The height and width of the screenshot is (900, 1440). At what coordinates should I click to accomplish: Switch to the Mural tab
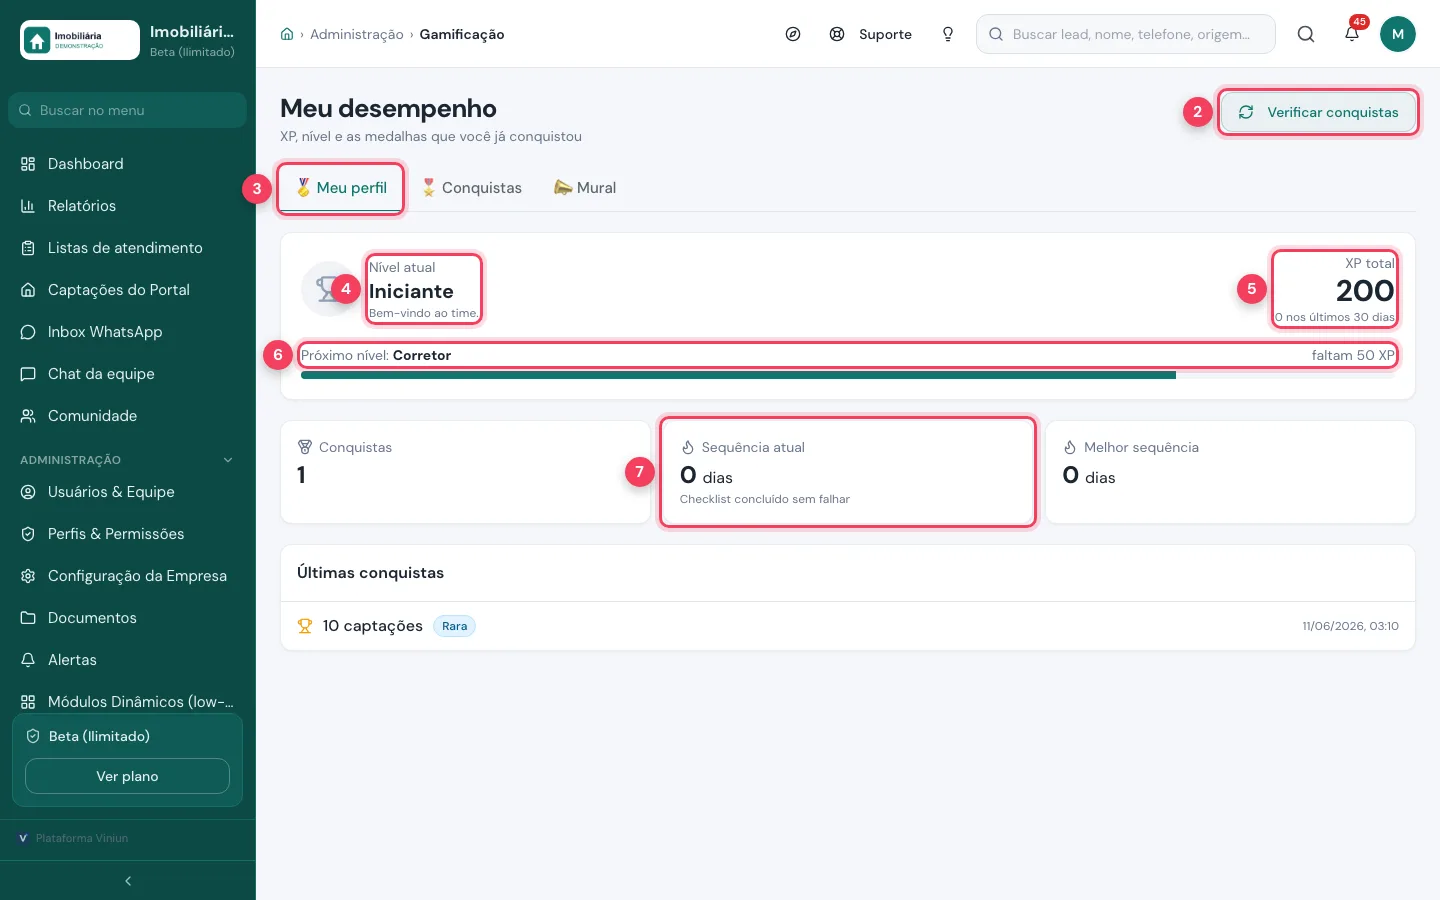point(585,188)
